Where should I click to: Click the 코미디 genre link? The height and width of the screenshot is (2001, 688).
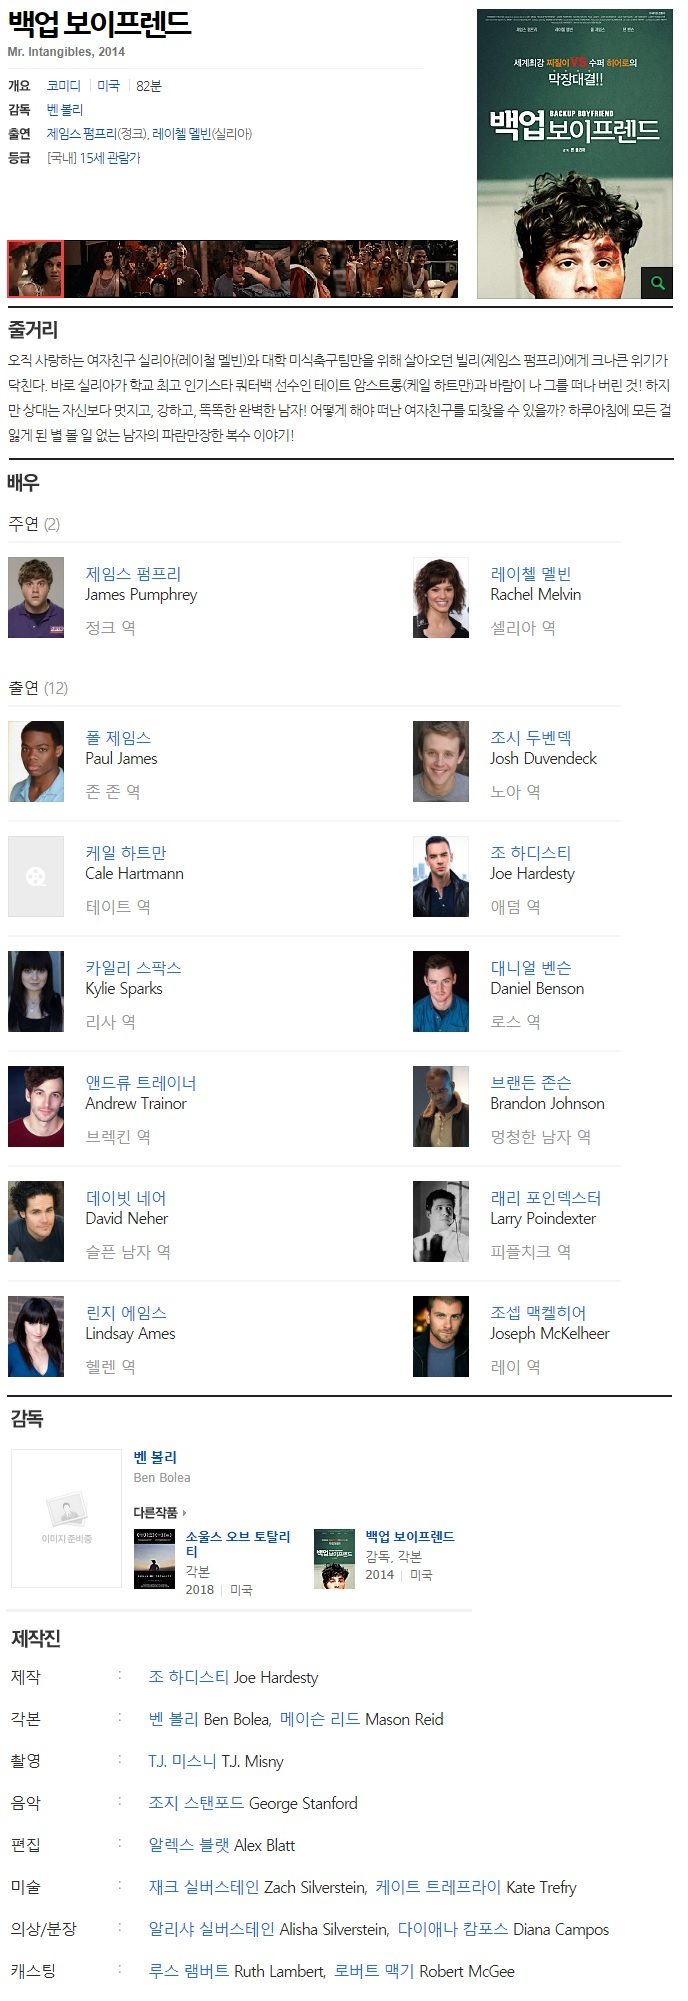tap(64, 86)
